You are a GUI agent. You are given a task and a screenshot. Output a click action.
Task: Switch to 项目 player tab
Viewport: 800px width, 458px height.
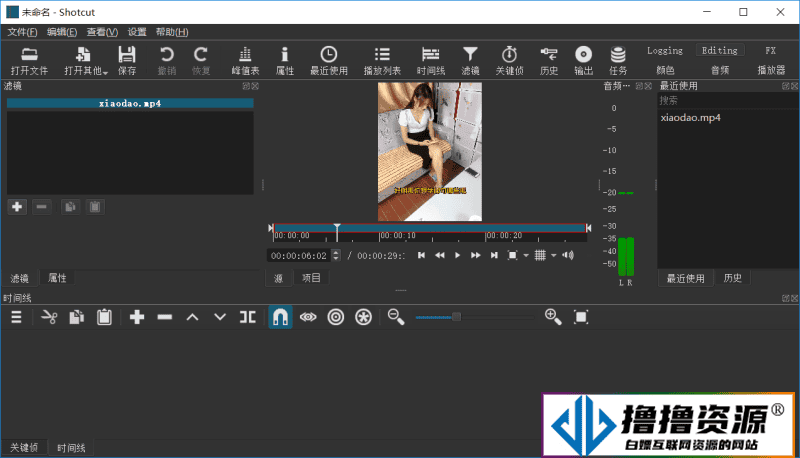311,278
